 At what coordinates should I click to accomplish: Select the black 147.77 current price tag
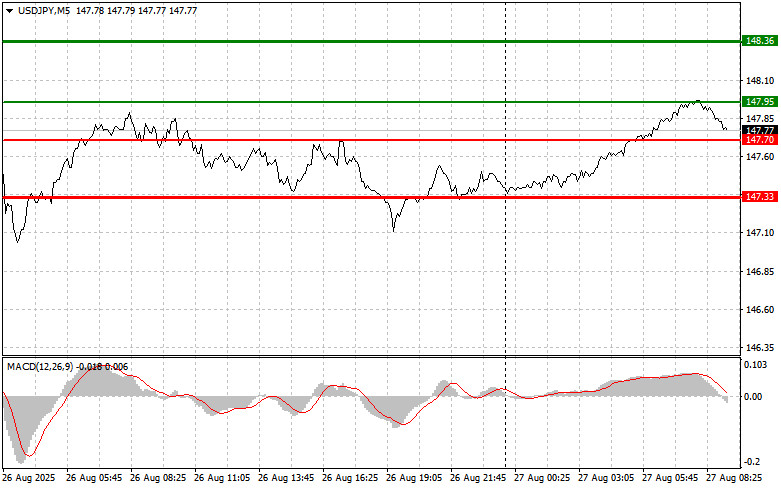(760, 130)
